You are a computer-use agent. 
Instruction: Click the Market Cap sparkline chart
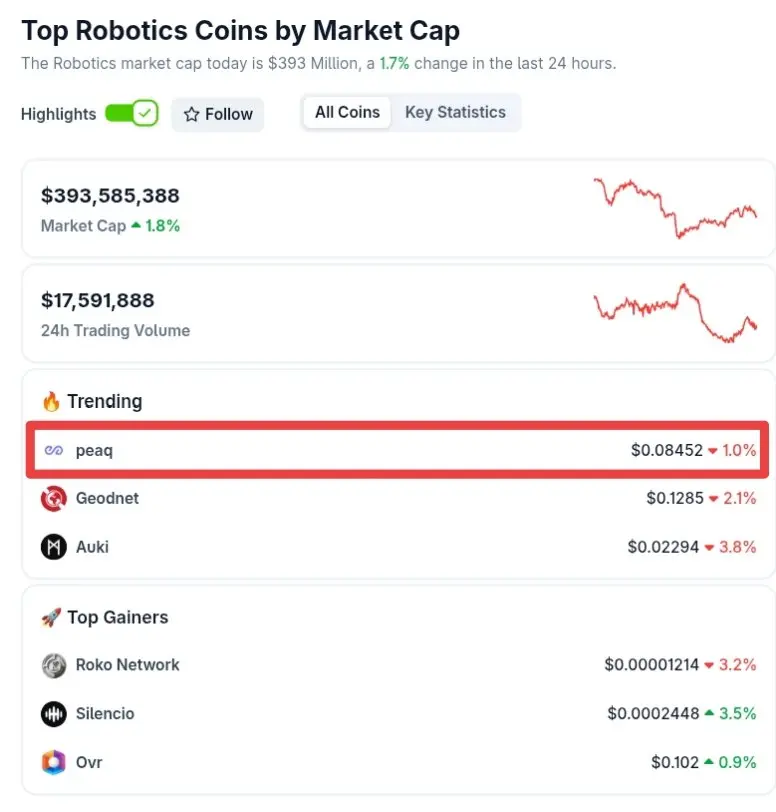tap(675, 207)
